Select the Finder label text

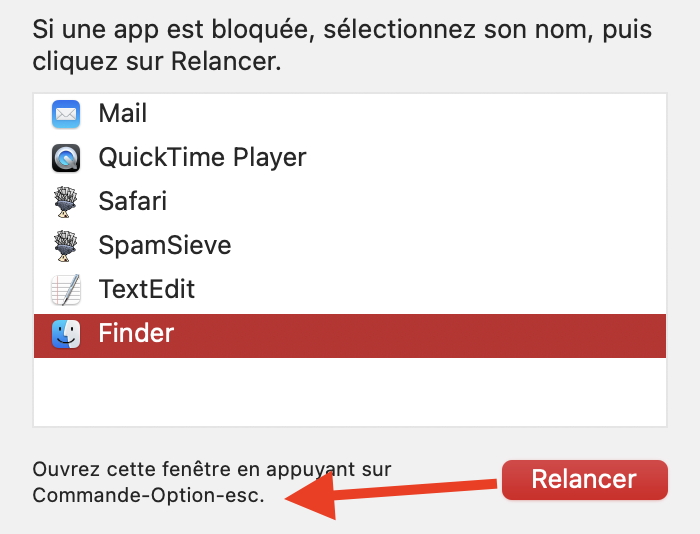tap(136, 334)
